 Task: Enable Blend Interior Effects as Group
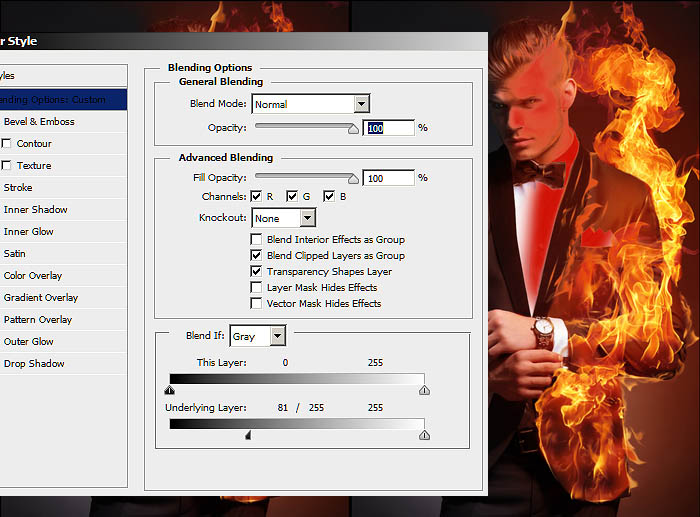coord(257,240)
